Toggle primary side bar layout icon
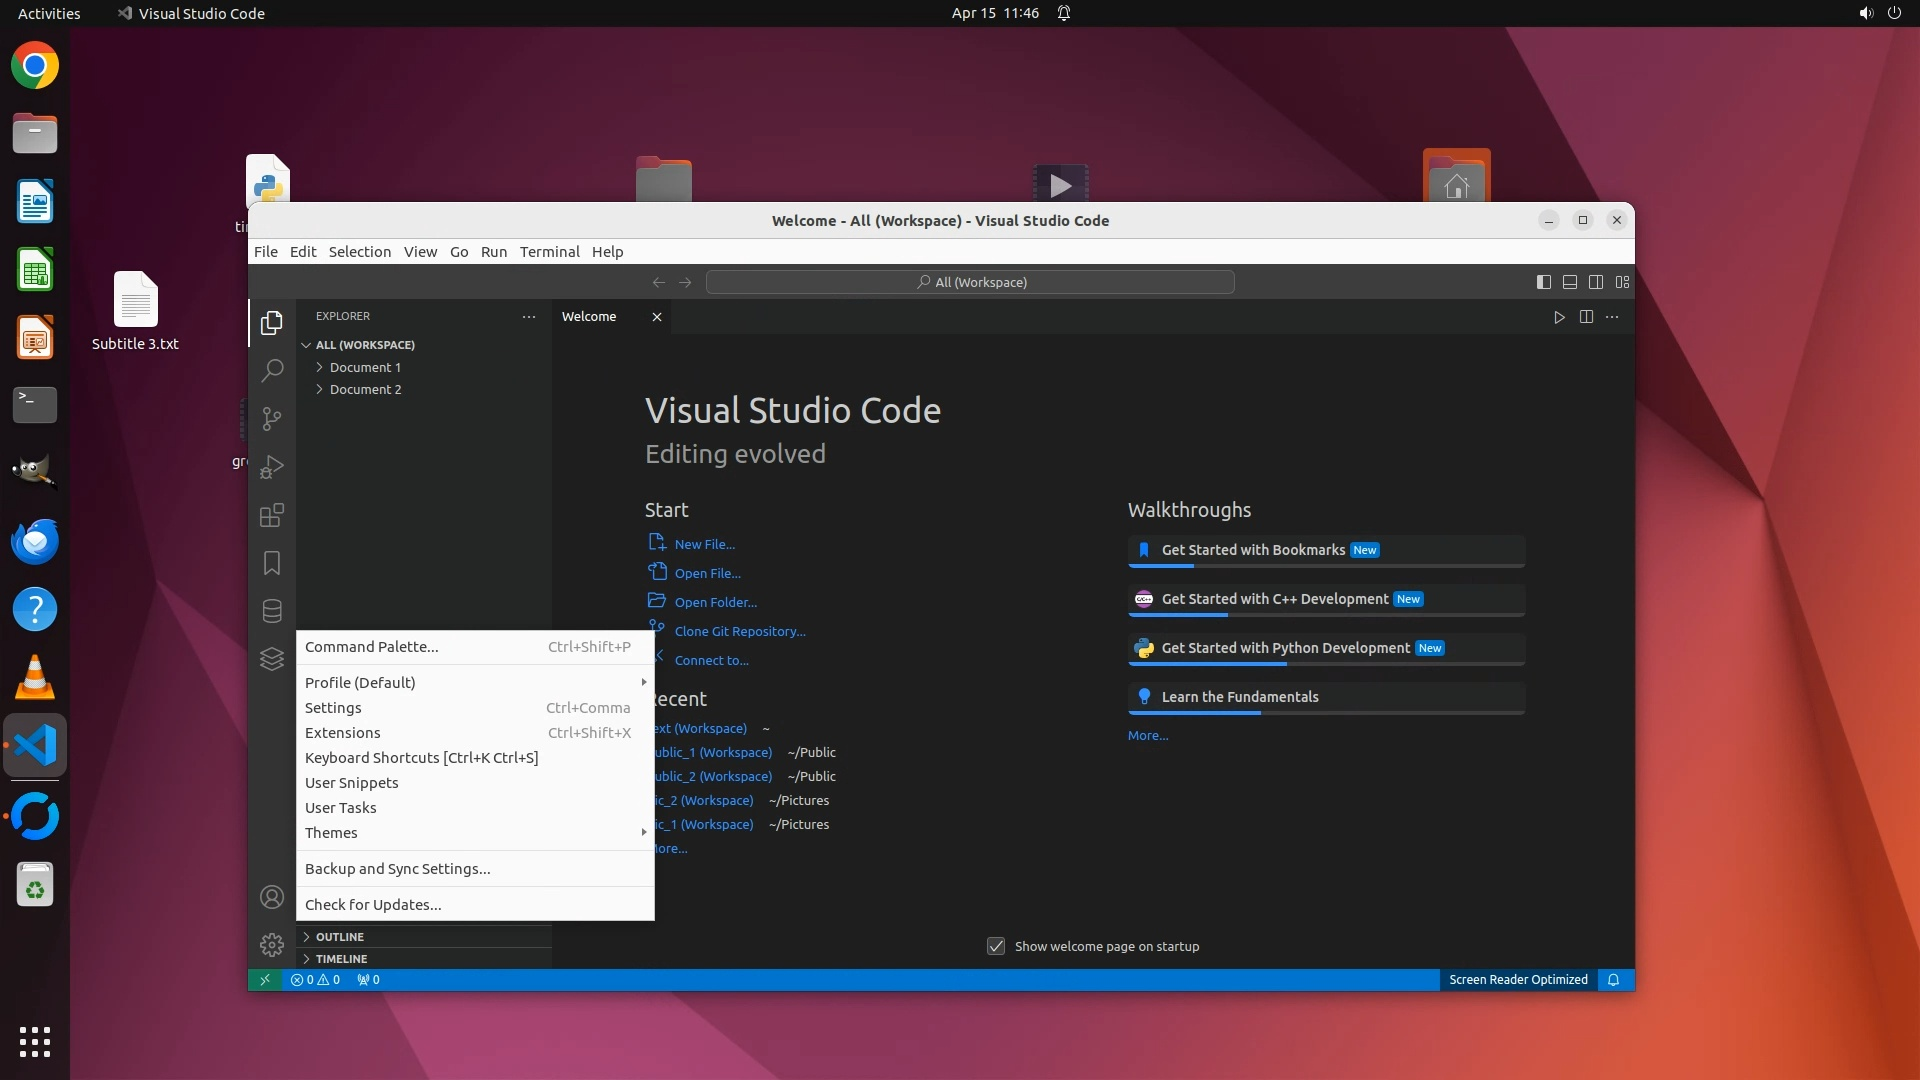 click(x=1543, y=282)
